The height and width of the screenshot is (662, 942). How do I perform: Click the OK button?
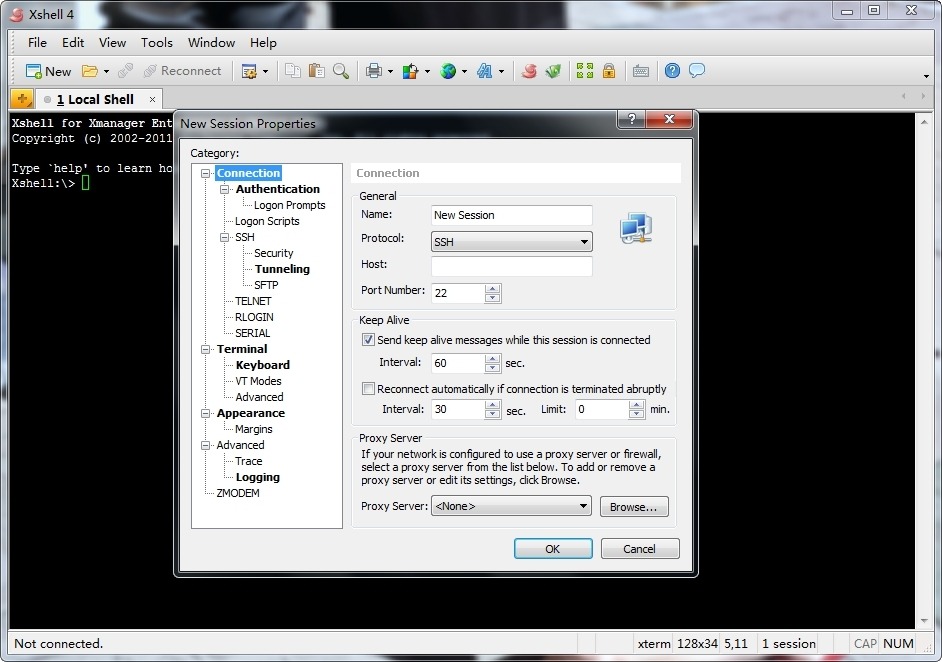pos(553,548)
